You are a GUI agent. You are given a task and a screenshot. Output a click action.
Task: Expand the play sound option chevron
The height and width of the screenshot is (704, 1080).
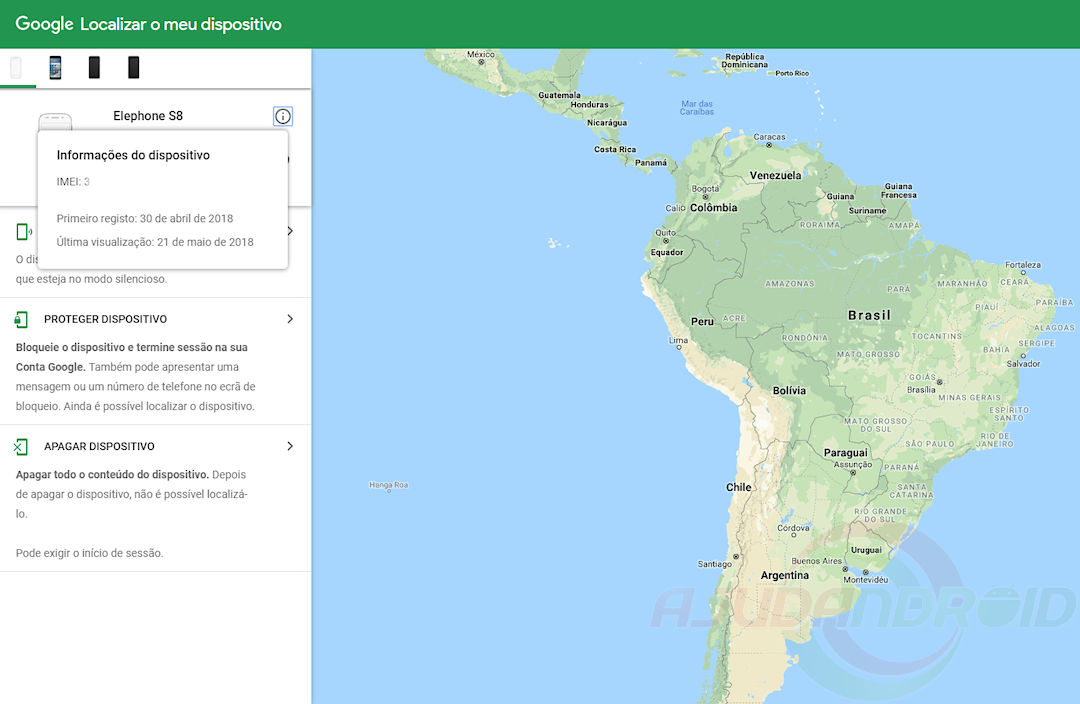[x=291, y=231]
